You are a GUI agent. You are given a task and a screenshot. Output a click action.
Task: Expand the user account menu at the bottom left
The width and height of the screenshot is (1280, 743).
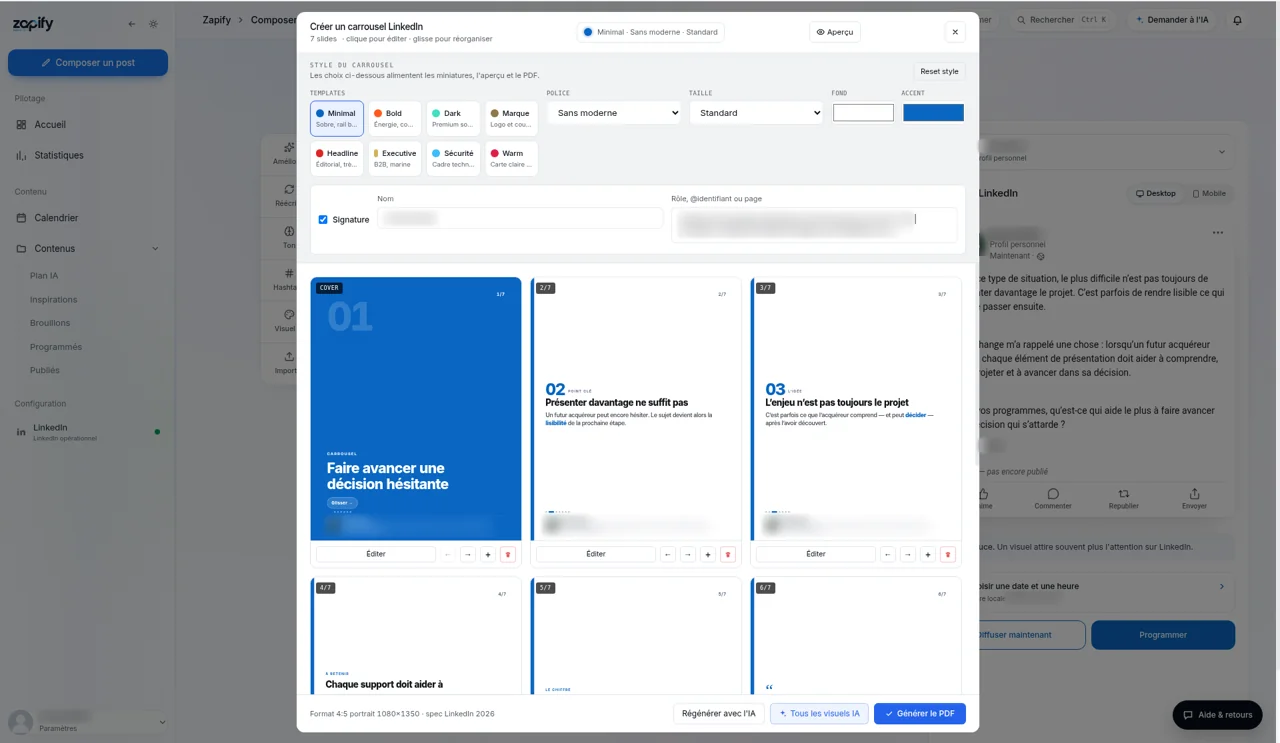162,722
